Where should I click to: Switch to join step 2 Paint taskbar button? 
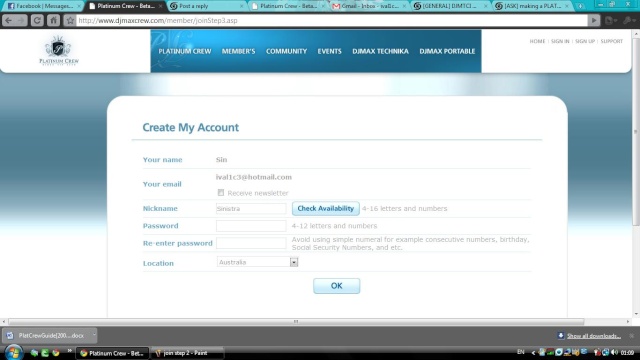pyautogui.click(x=187, y=353)
